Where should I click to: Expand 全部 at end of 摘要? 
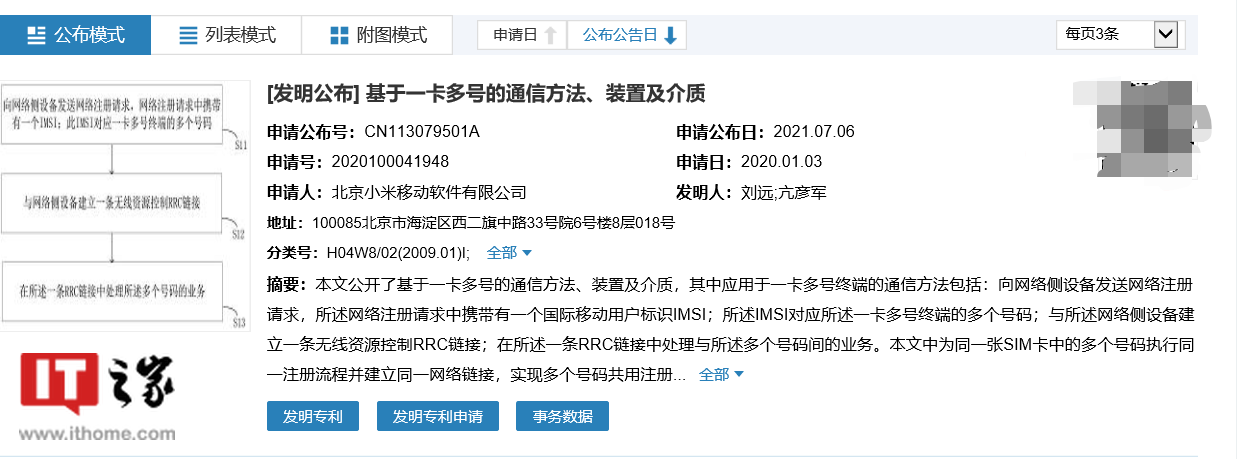pyautogui.click(x=722, y=375)
